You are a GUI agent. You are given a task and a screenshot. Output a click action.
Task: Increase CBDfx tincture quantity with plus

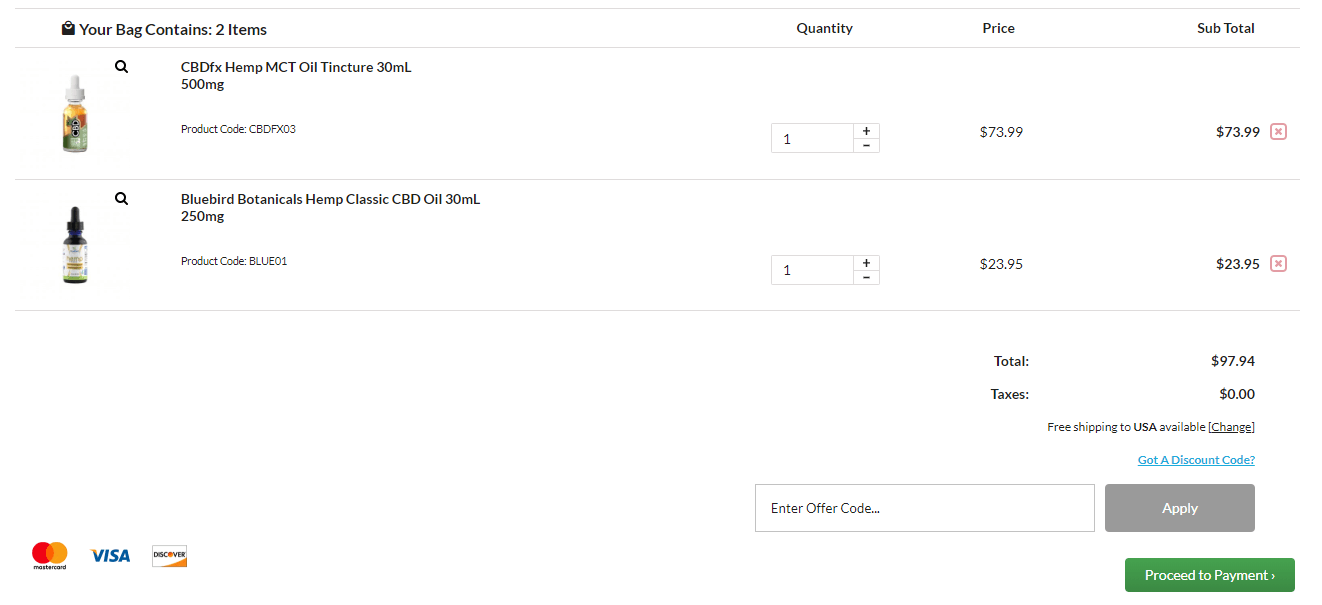pos(866,131)
